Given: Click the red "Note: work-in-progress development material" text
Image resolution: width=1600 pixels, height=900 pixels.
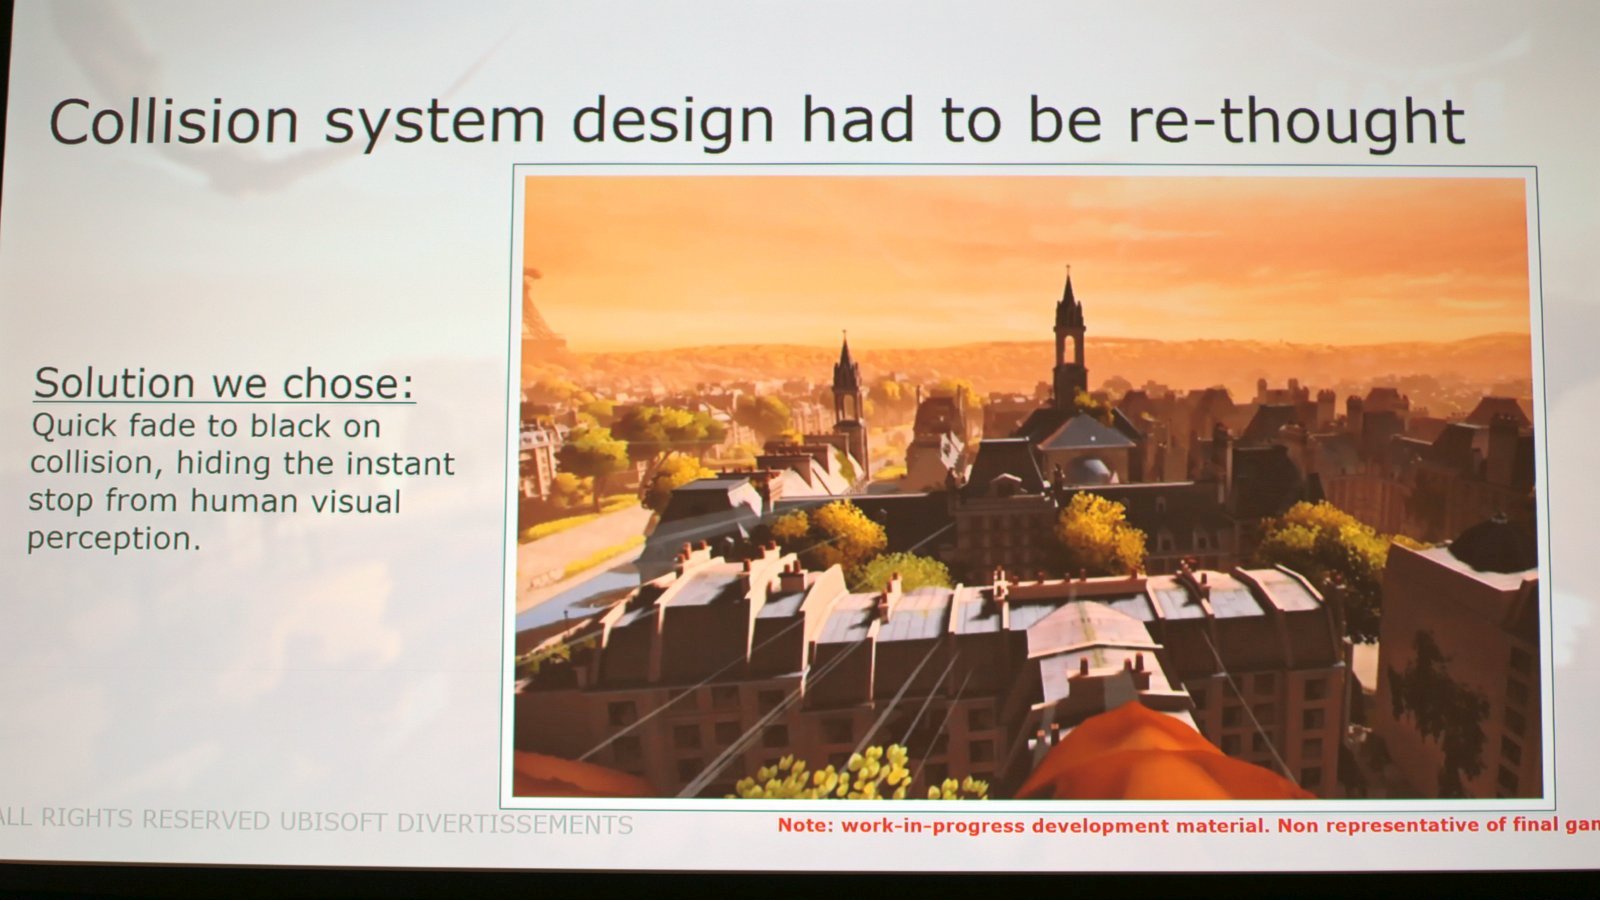Looking at the screenshot, I should (1021, 826).
